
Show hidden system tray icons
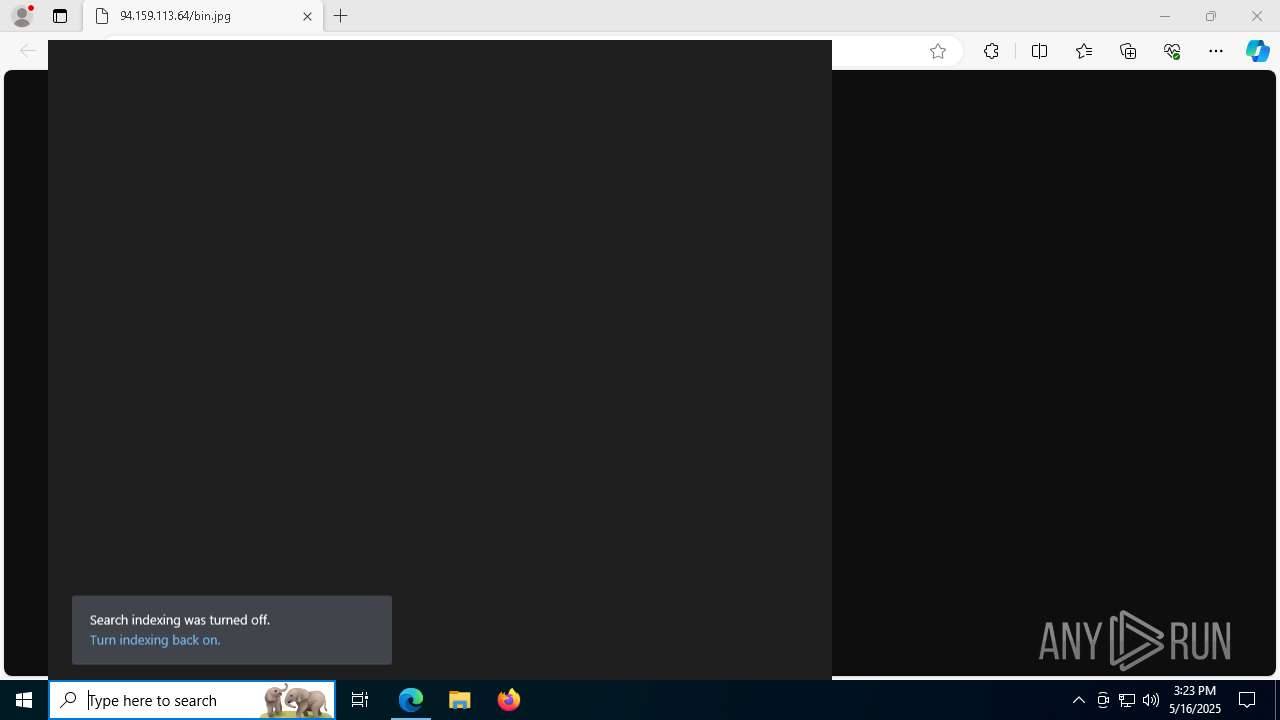tap(1078, 700)
